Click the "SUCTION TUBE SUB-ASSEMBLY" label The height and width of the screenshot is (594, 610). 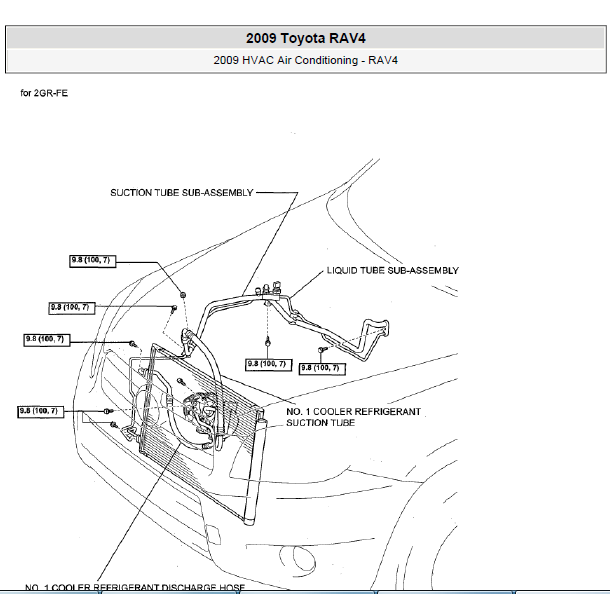pyautogui.click(x=182, y=193)
